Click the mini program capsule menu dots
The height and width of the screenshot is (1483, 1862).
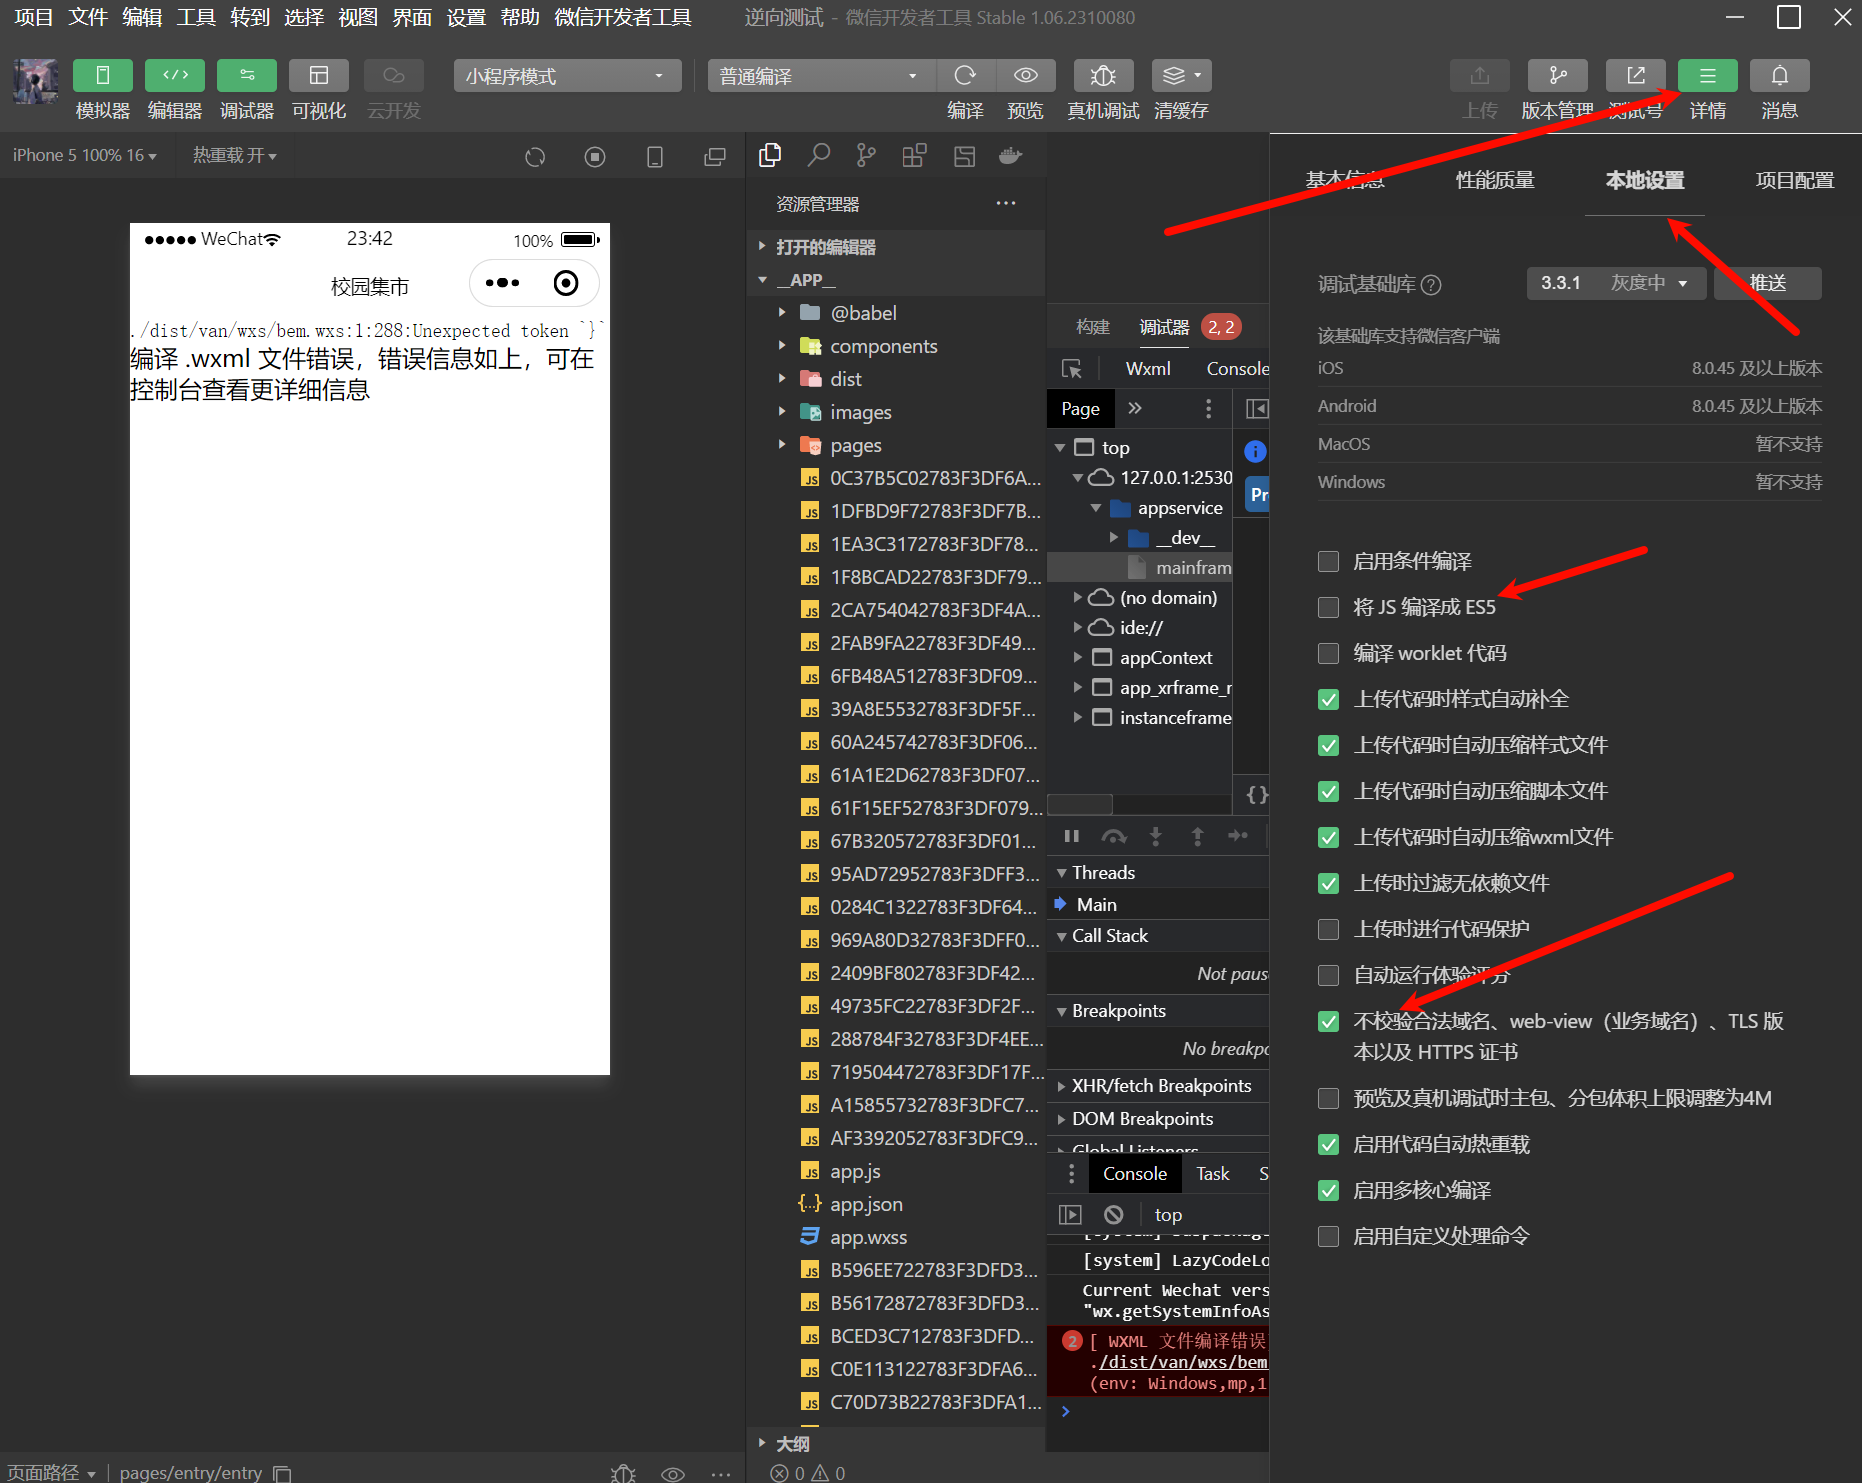coord(502,283)
